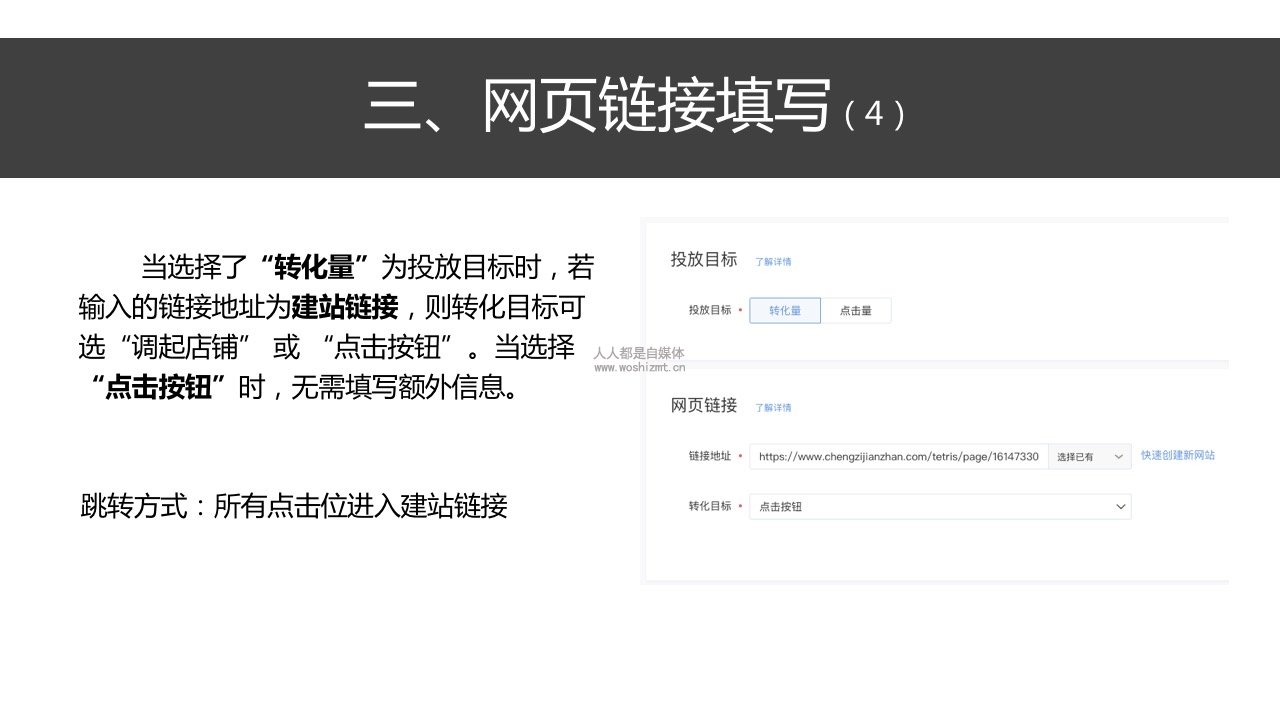Select the 点击量 delivery goal option

[856, 311]
